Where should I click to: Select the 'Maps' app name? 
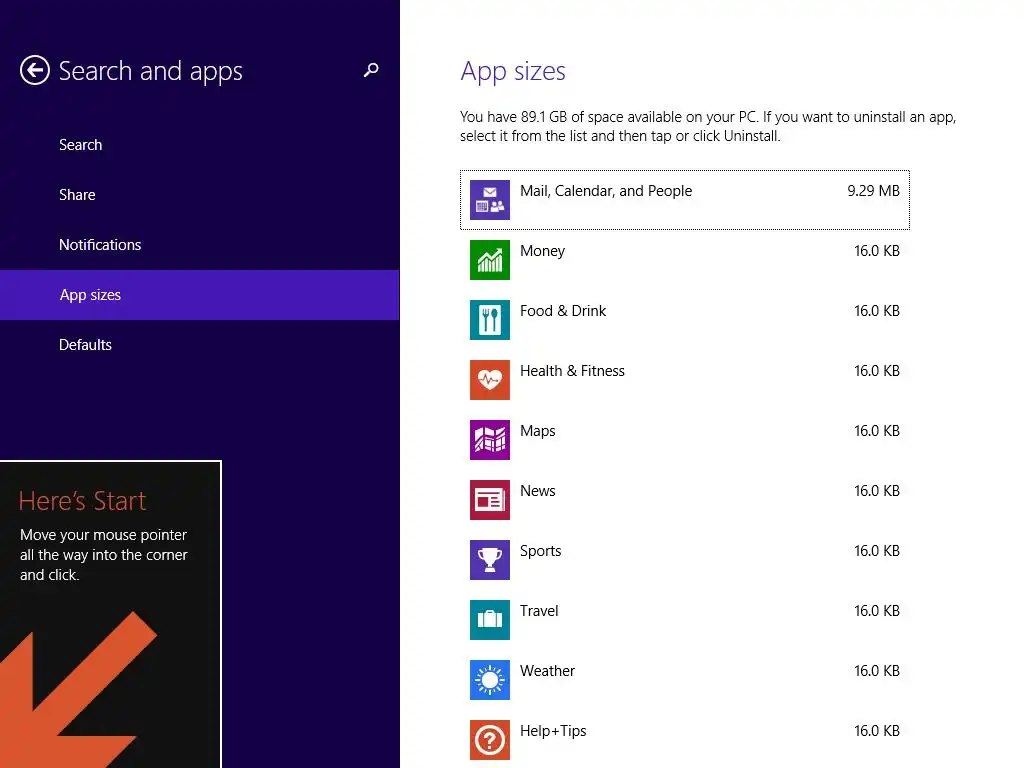[537, 432]
